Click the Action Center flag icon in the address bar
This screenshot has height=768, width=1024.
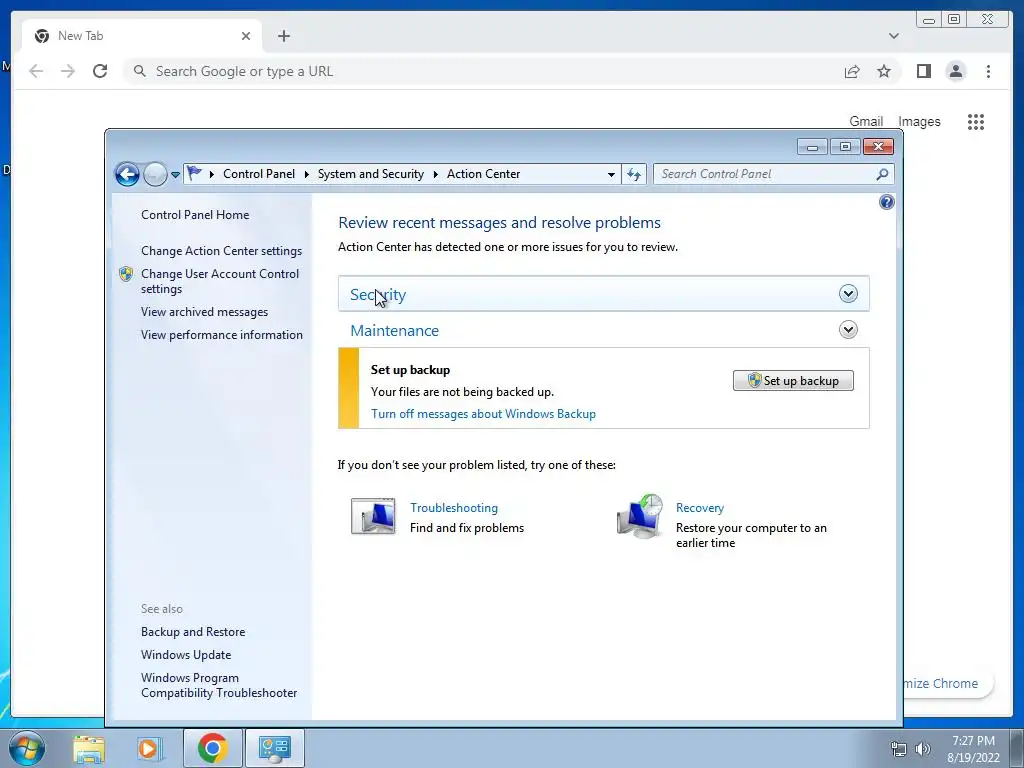pyautogui.click(x=194, y=174)
